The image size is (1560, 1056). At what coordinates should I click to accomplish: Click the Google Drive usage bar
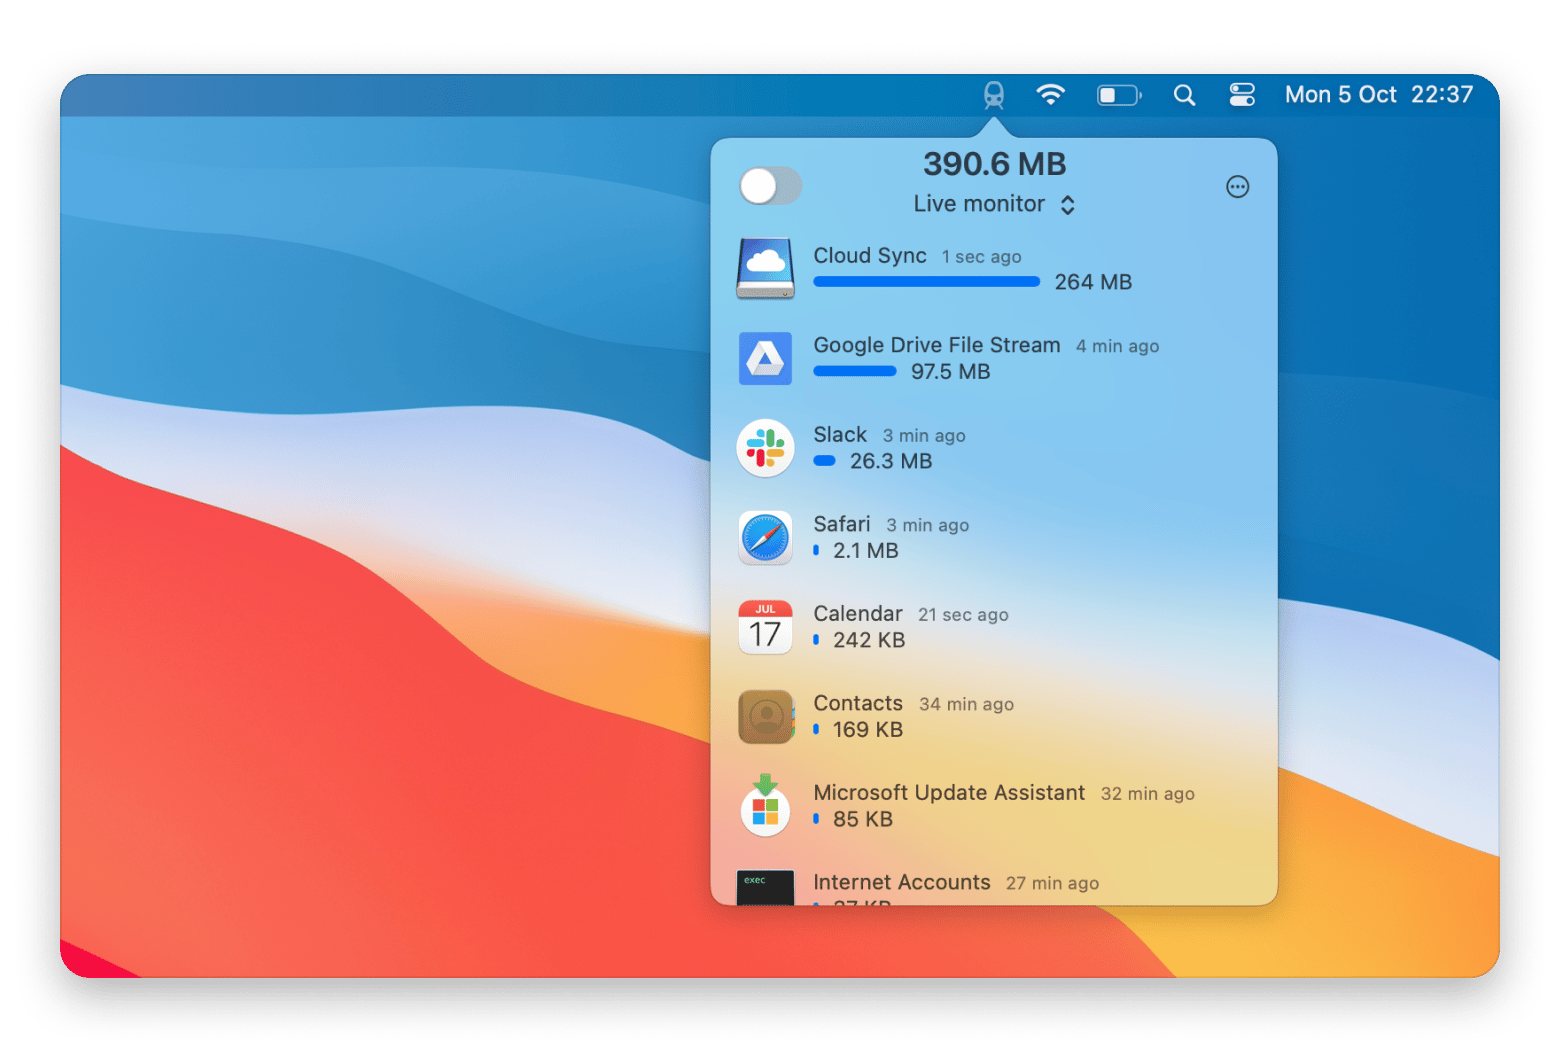(855, 371)
